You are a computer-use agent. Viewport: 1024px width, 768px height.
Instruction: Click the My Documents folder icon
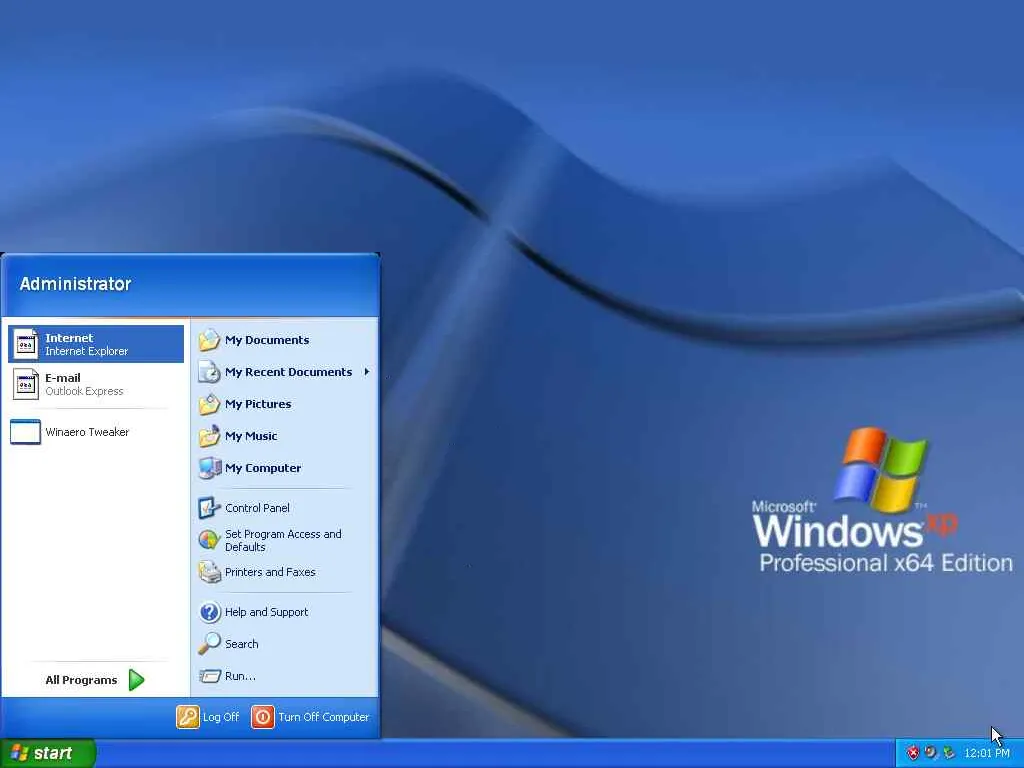(x=210, y=340)
